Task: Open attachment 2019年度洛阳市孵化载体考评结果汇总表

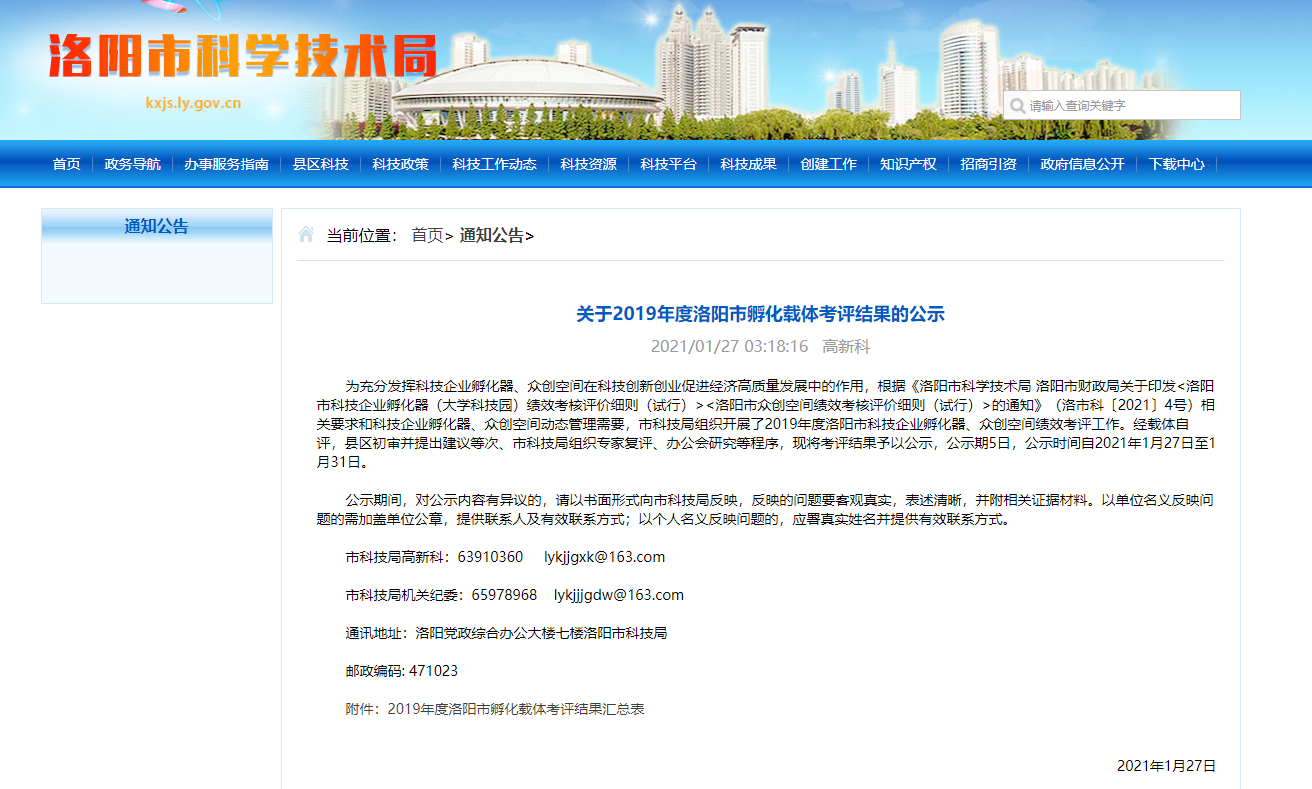Action: [516, 709]
